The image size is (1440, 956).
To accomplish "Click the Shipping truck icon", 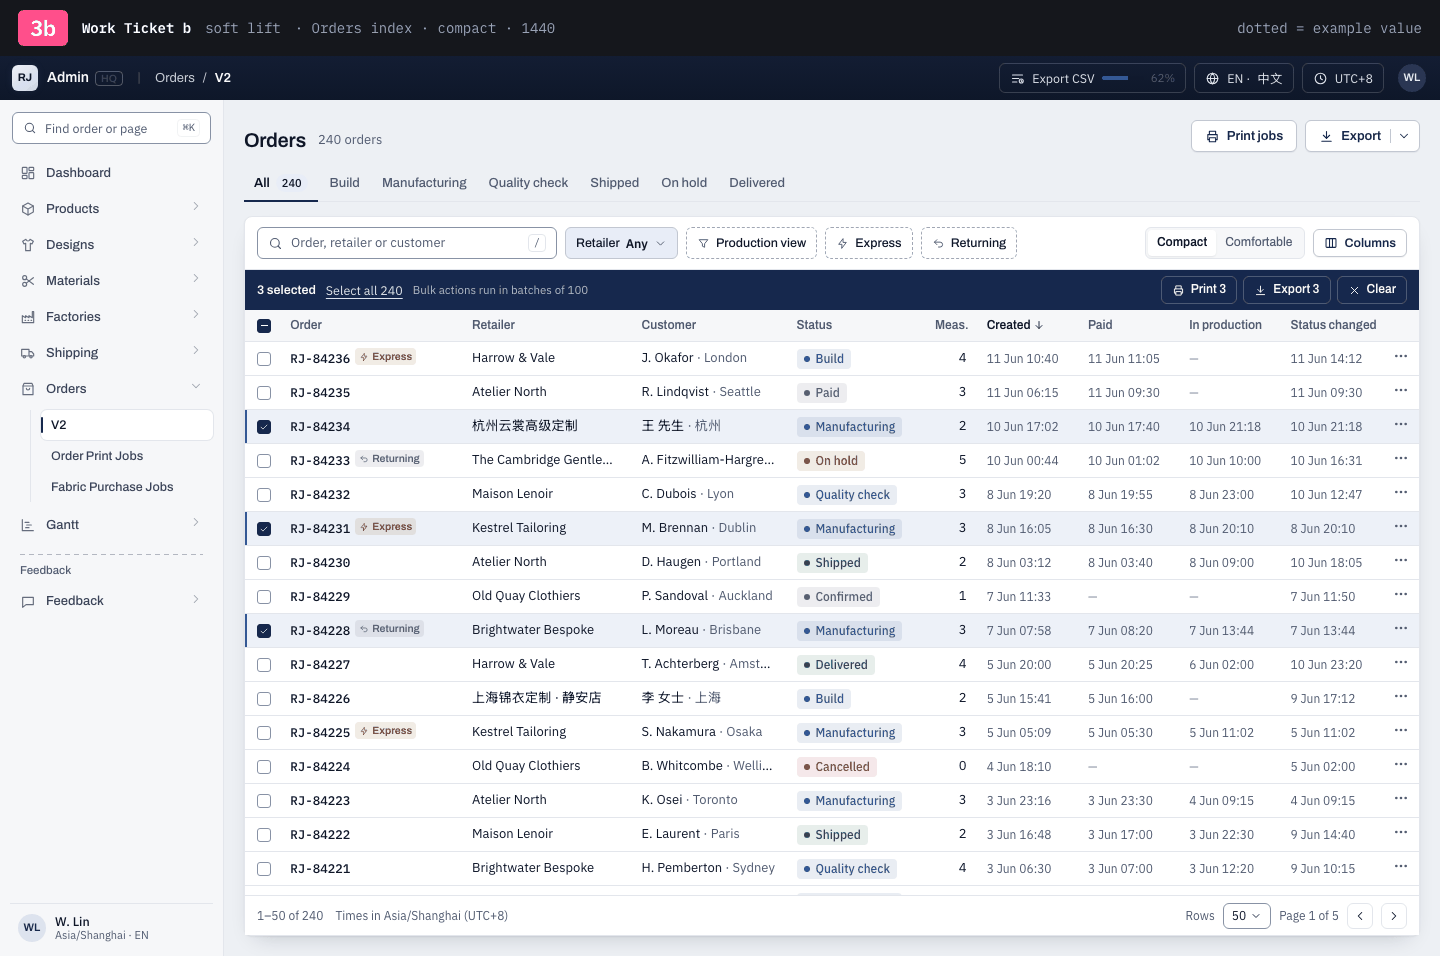I will click(28, 353).
